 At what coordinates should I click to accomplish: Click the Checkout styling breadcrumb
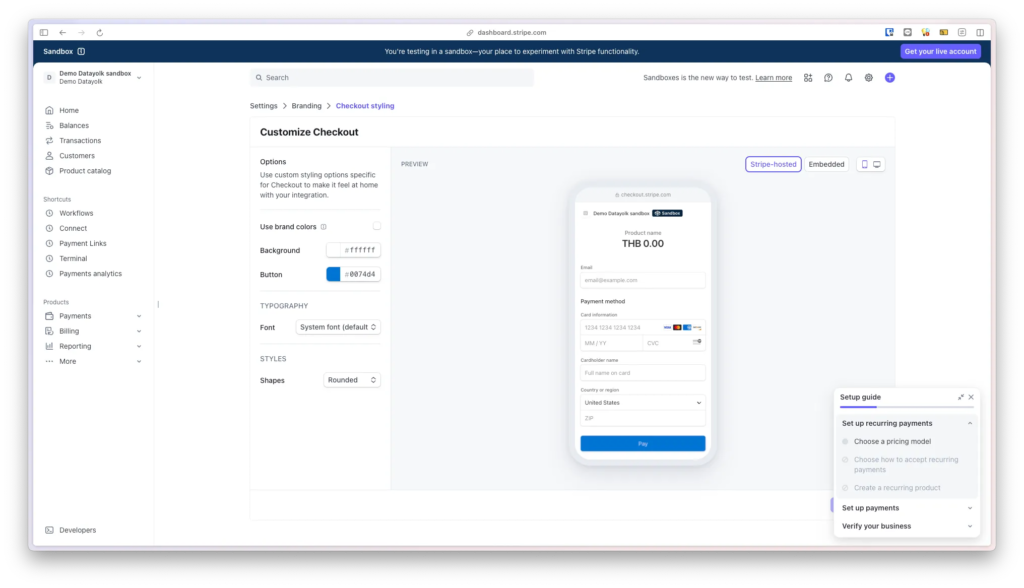point(365,106)
